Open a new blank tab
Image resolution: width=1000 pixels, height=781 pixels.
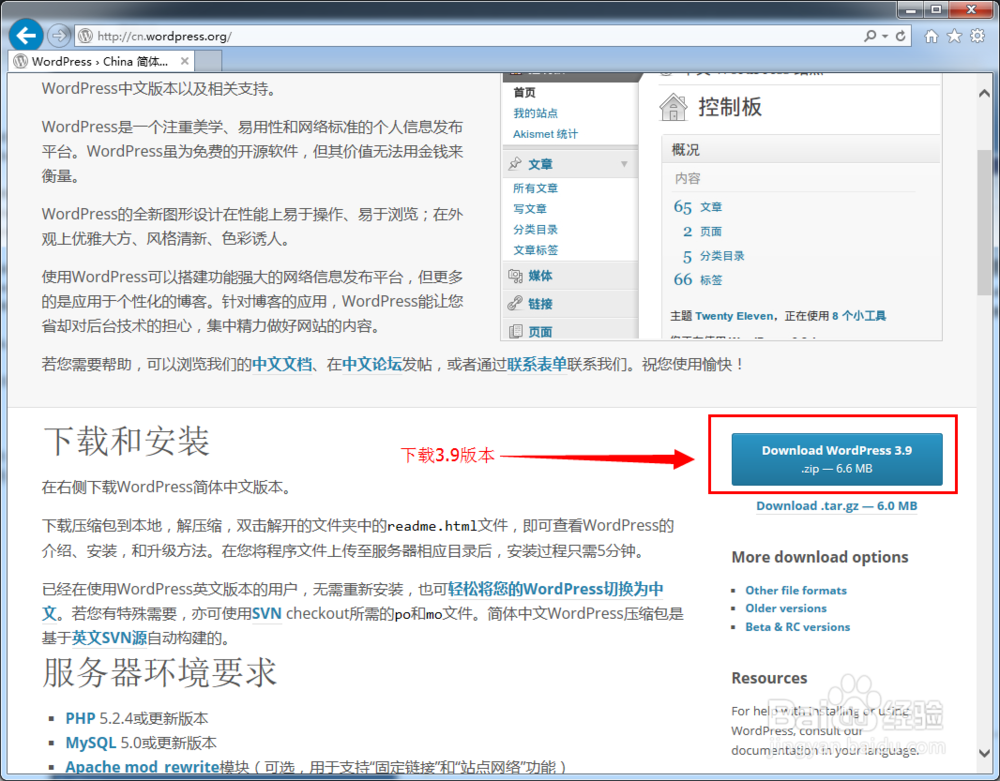coord(208,61)
